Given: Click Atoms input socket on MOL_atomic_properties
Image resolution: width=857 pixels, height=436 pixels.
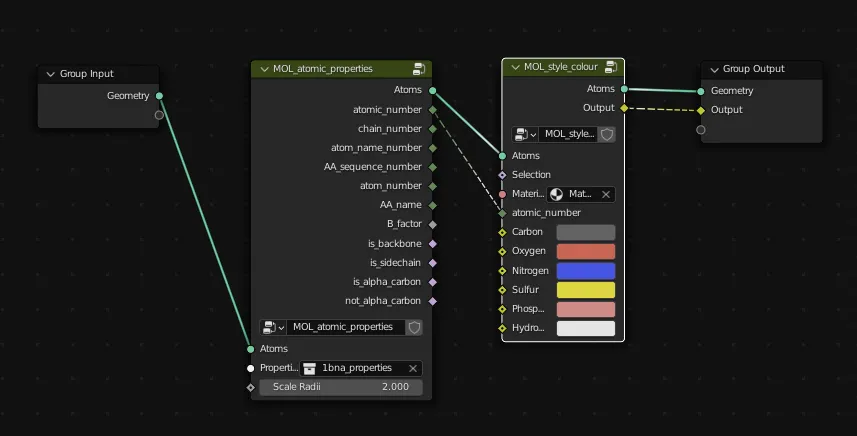Looking at the screenshot, I should tap(250, 349).
